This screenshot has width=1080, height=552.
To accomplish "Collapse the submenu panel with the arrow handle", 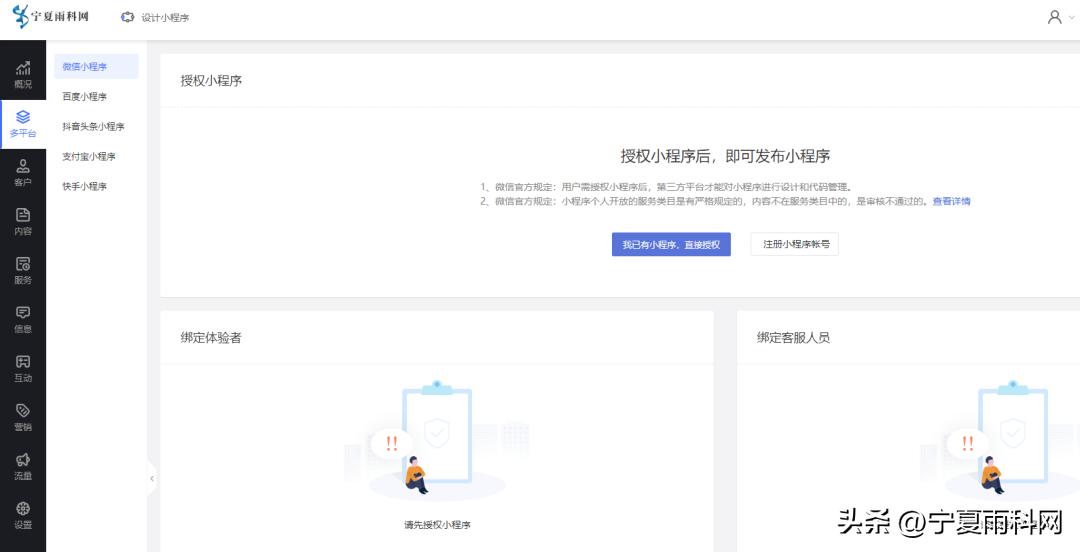I will [x=152, y=478].
